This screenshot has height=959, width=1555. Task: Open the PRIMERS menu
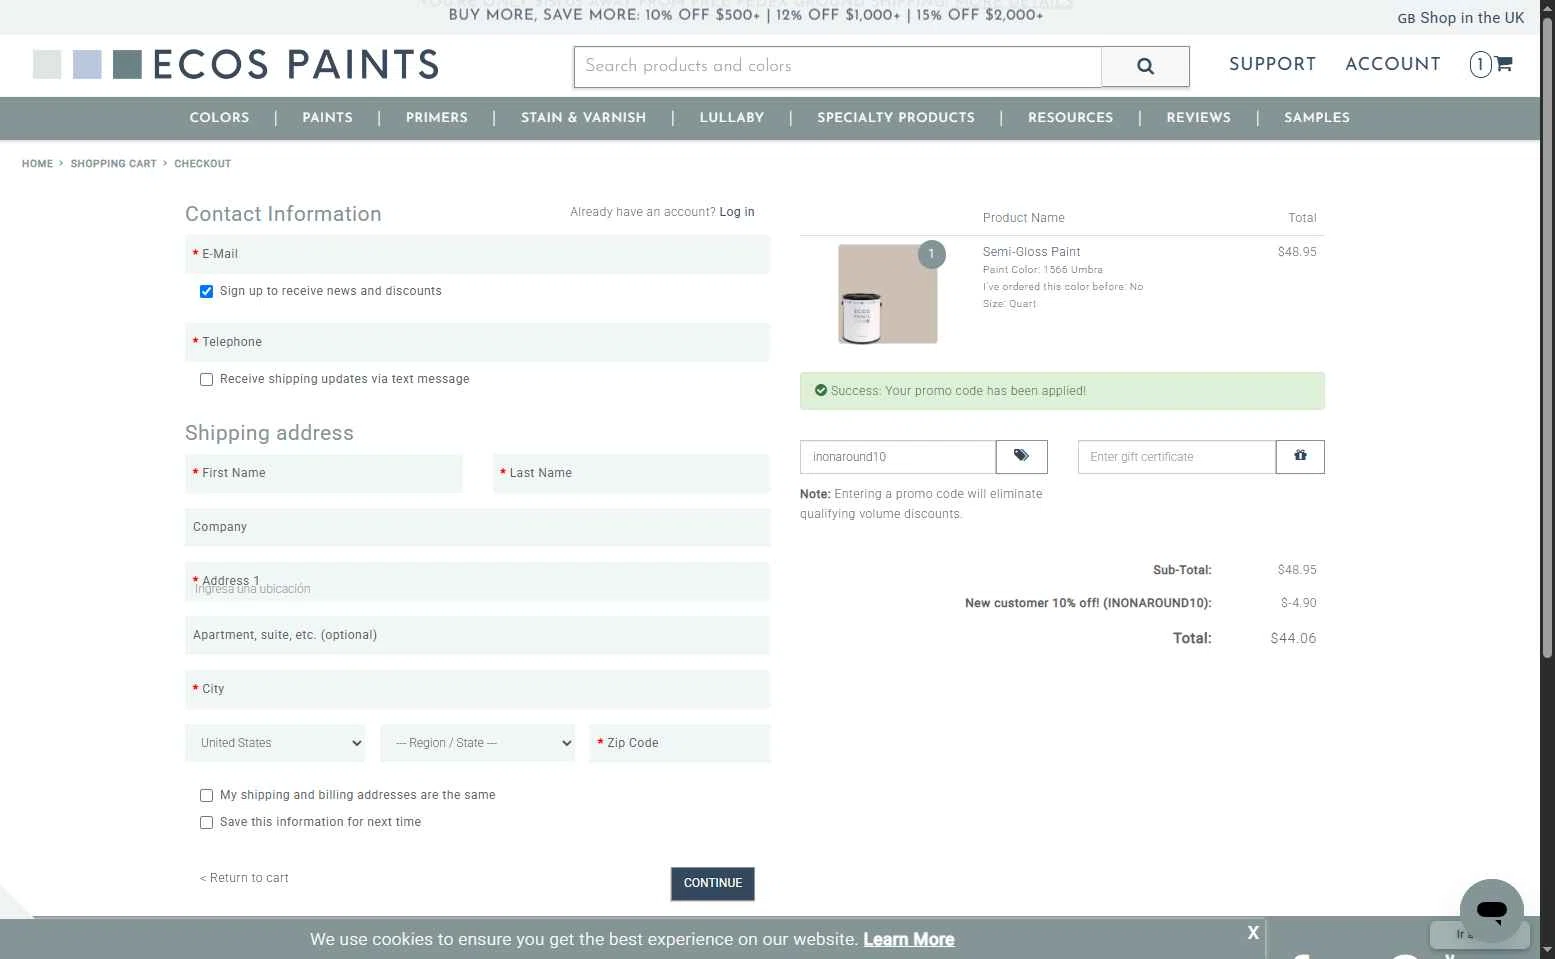436,118
